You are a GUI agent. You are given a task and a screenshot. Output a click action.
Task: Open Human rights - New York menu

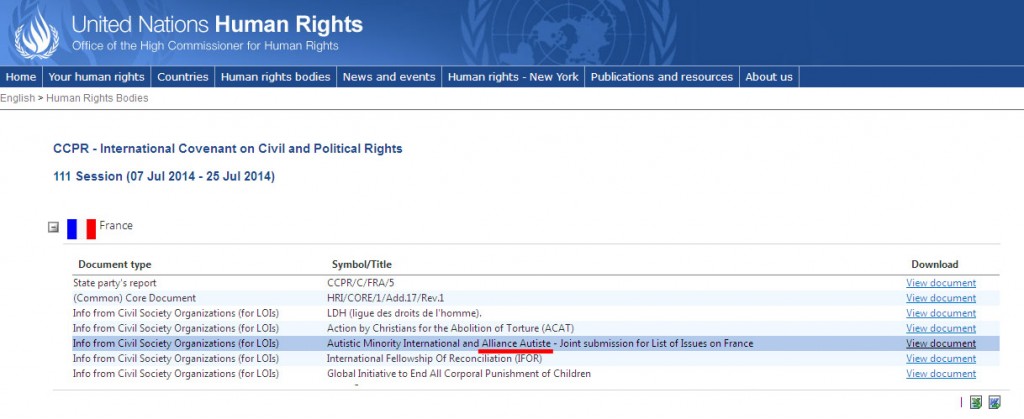coord(513,77)
